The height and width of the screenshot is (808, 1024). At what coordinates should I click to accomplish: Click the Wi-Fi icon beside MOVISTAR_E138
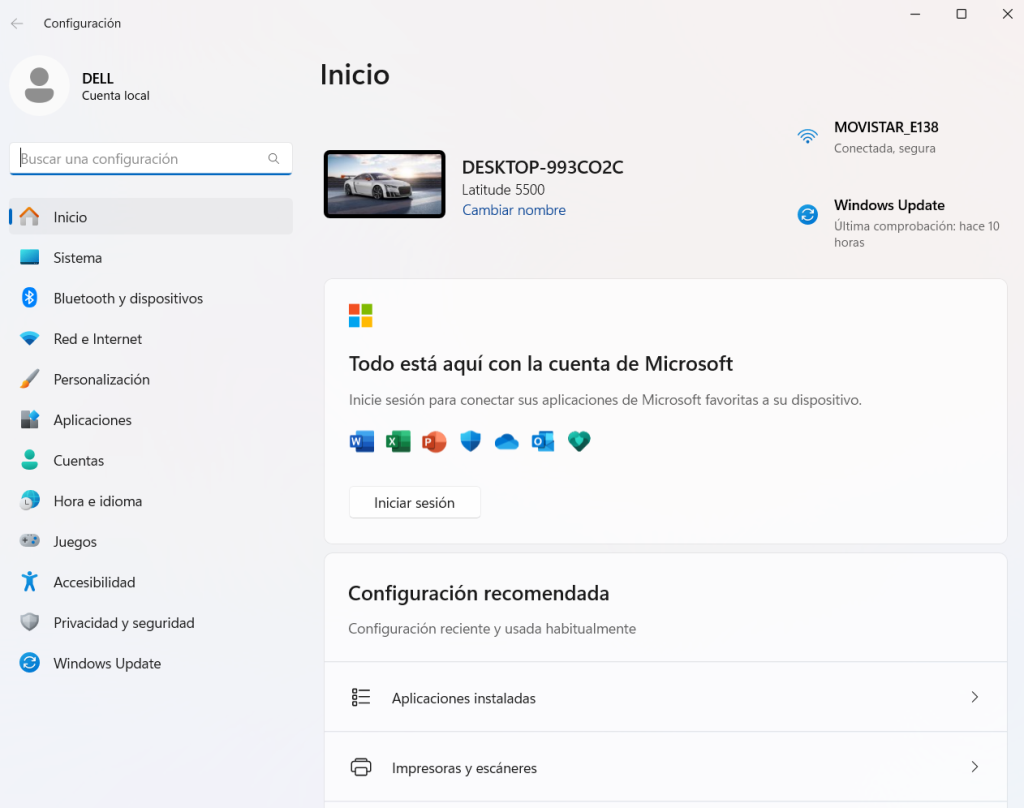point(808,137)
